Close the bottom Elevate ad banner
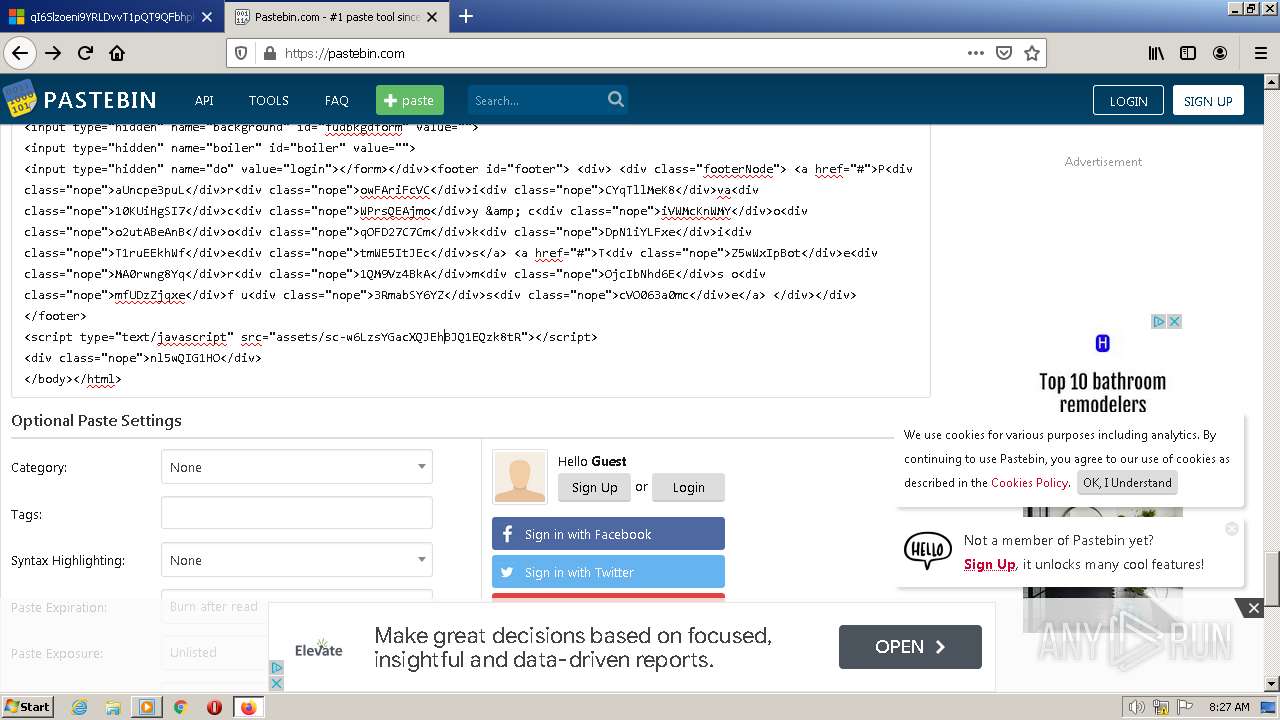This screenshot has height=720, width=1280. pyautogui.click(x=1253, y=608)
